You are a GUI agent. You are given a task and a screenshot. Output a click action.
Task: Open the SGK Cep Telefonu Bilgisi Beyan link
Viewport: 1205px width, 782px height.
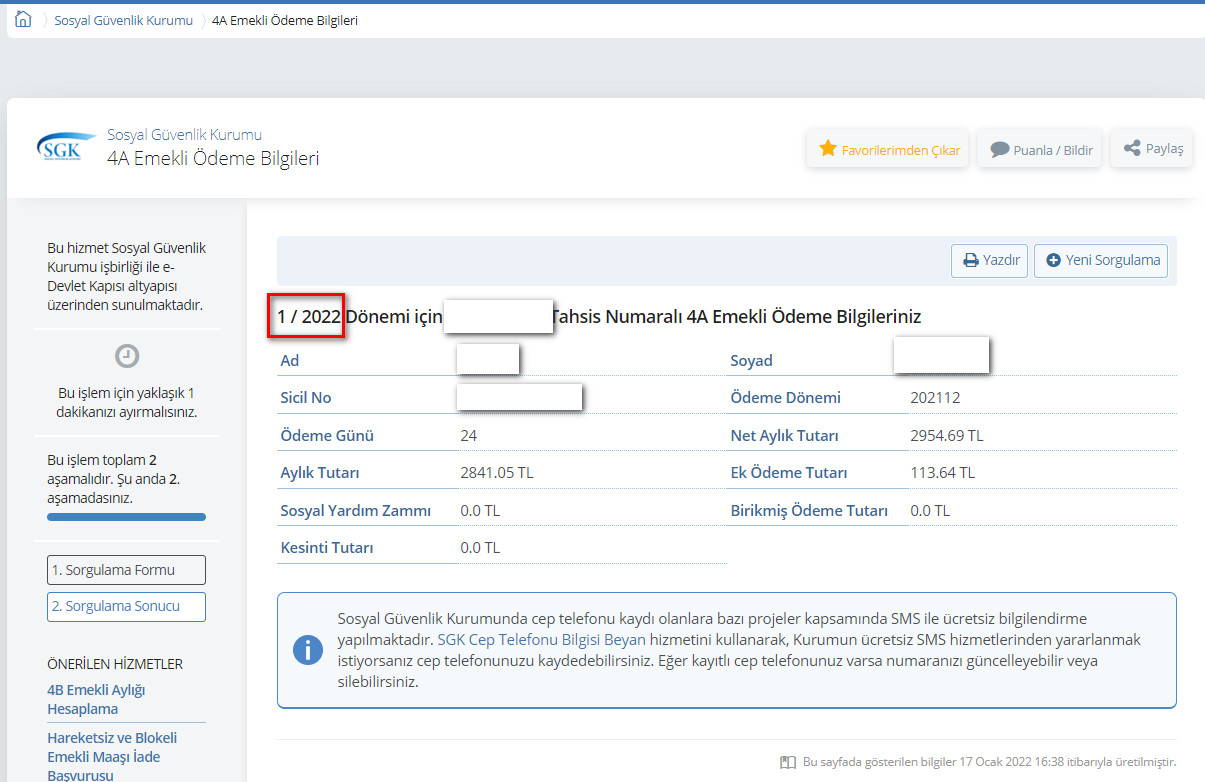coord(541,639)
